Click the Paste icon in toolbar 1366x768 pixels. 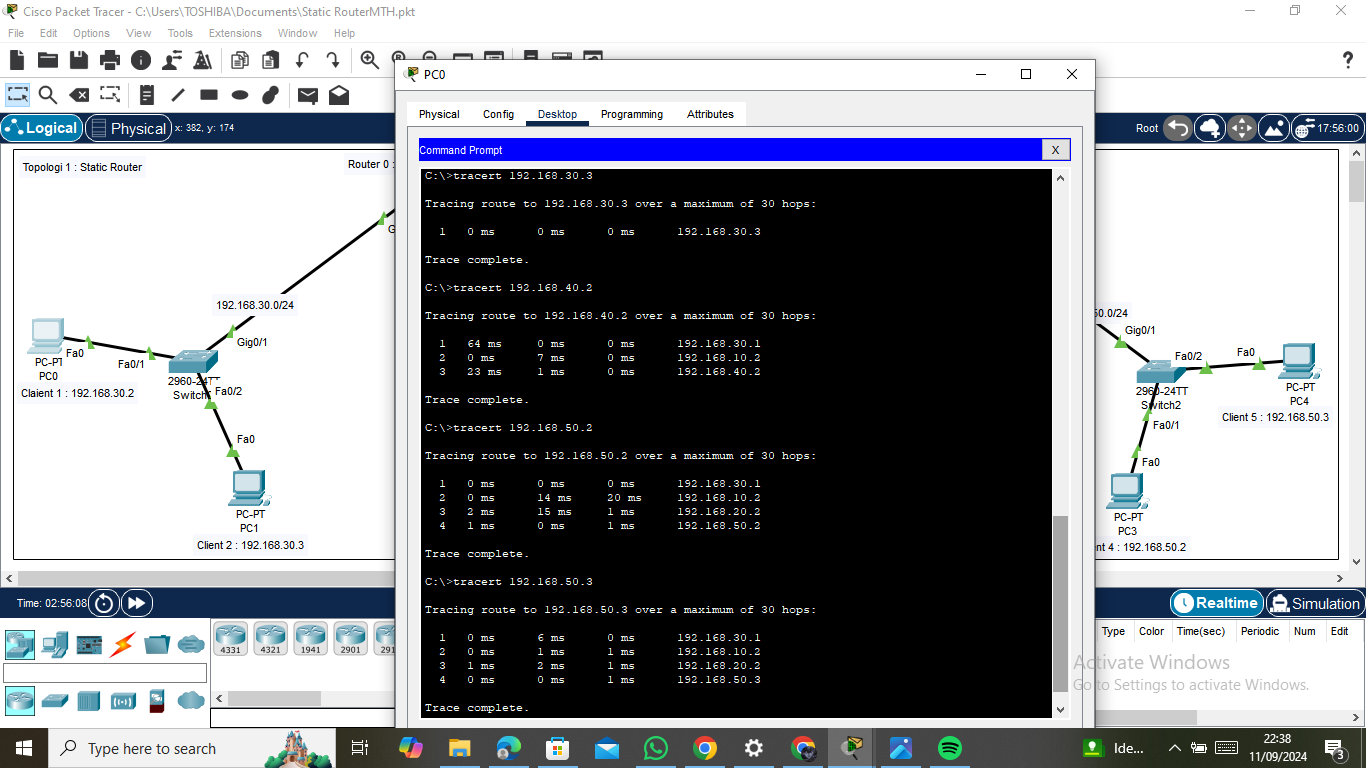click(x=270, y=60)
